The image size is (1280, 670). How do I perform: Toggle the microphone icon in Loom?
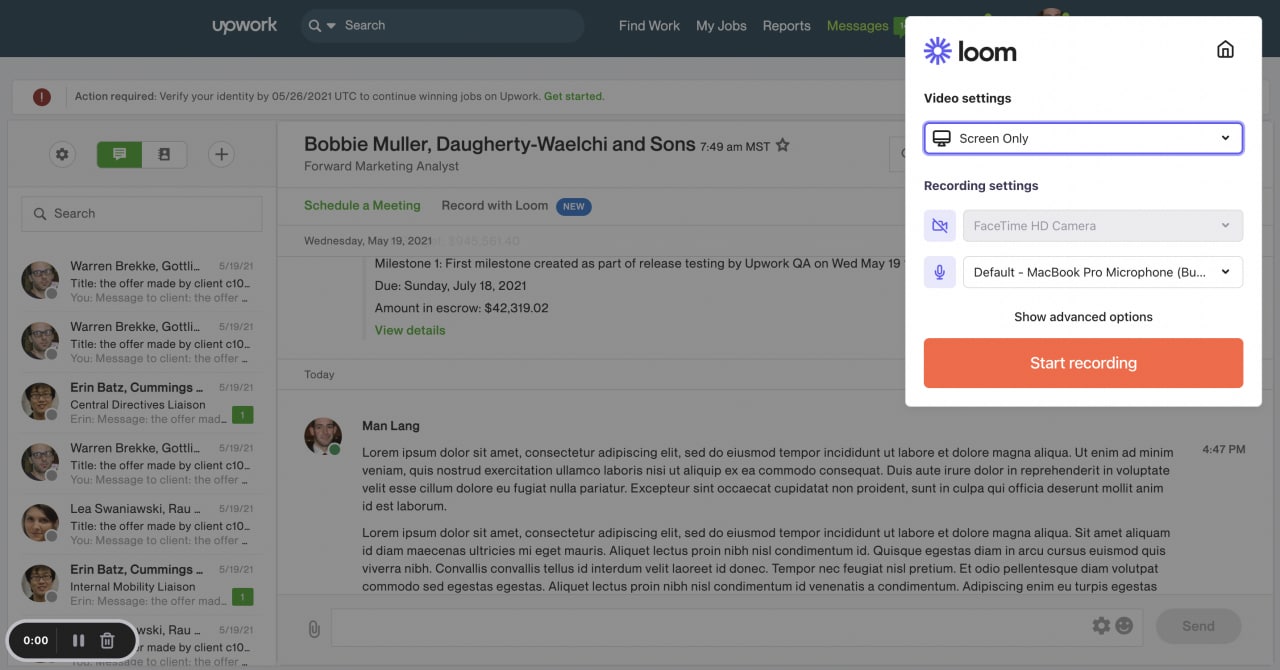(940, 272)
